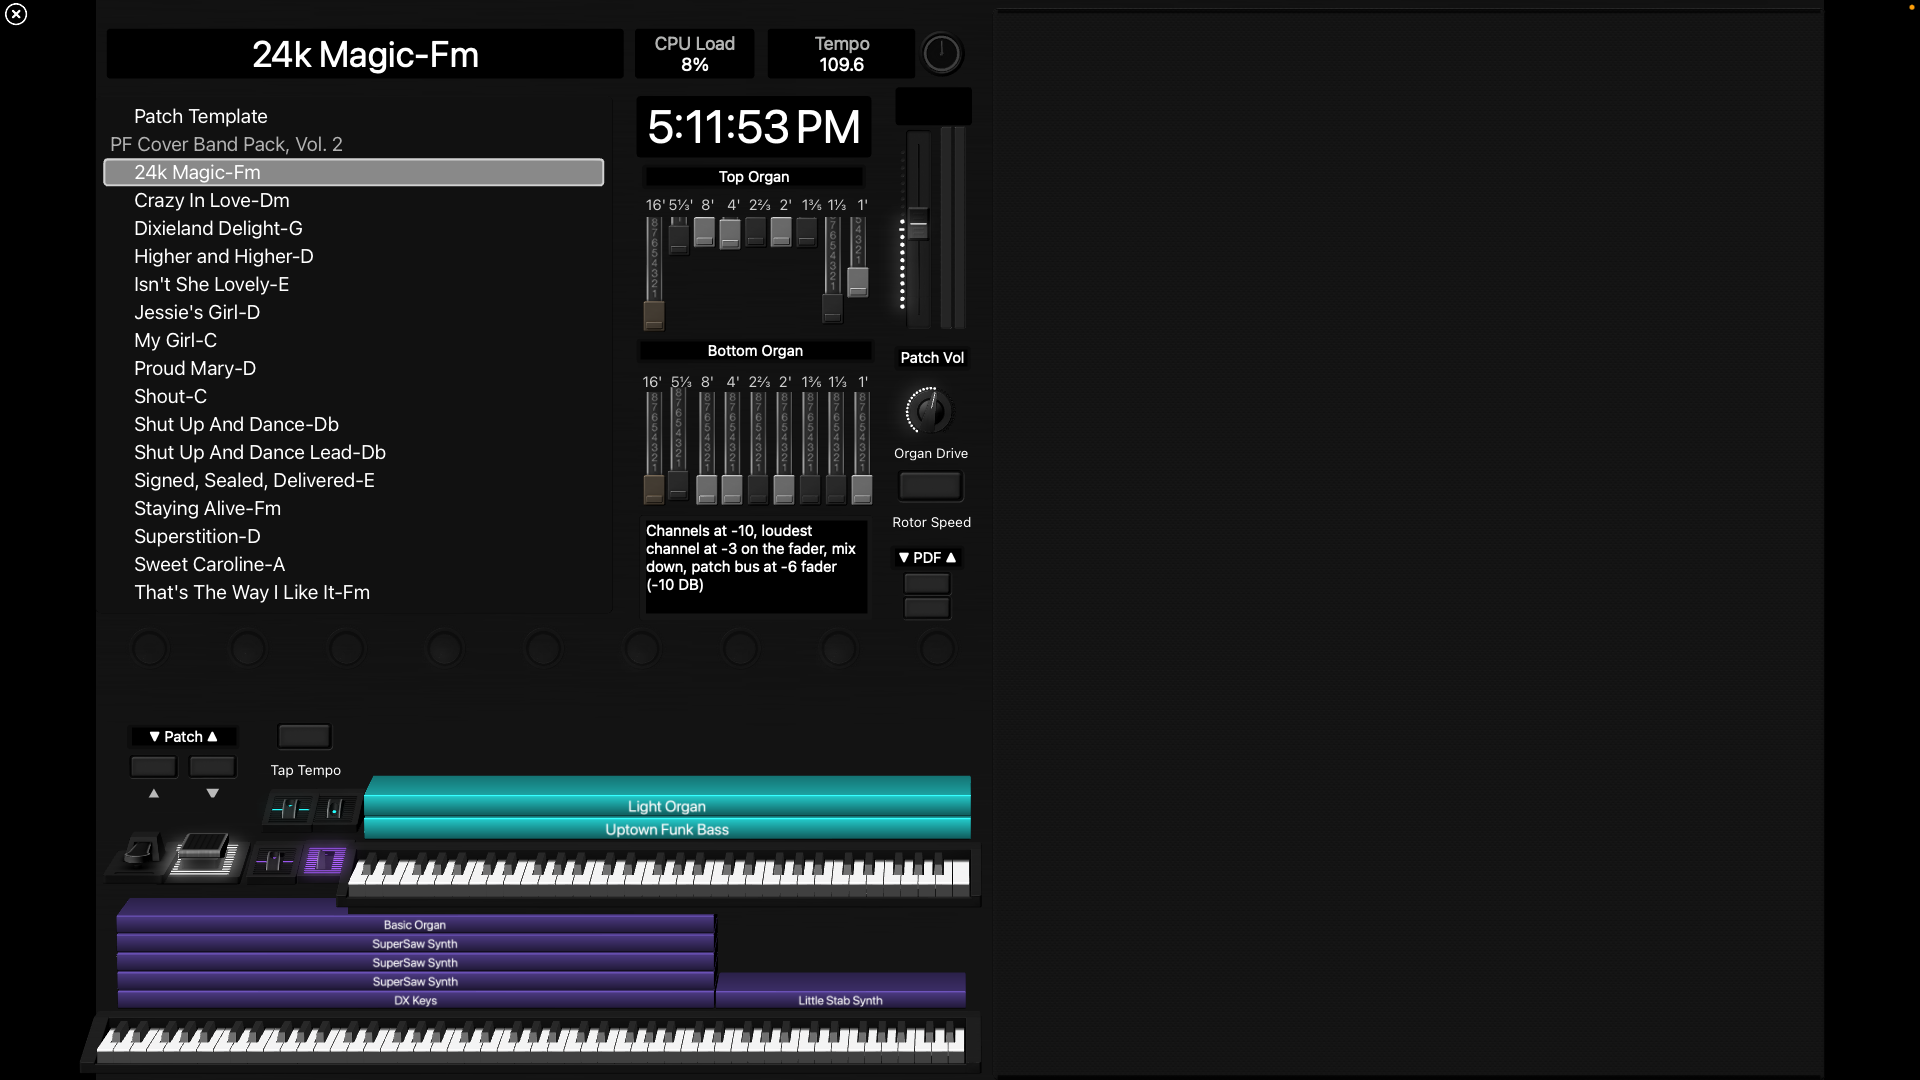Click the Top Organ 16' drawbar
The image size is (1920, 1080).
(654, 315)
